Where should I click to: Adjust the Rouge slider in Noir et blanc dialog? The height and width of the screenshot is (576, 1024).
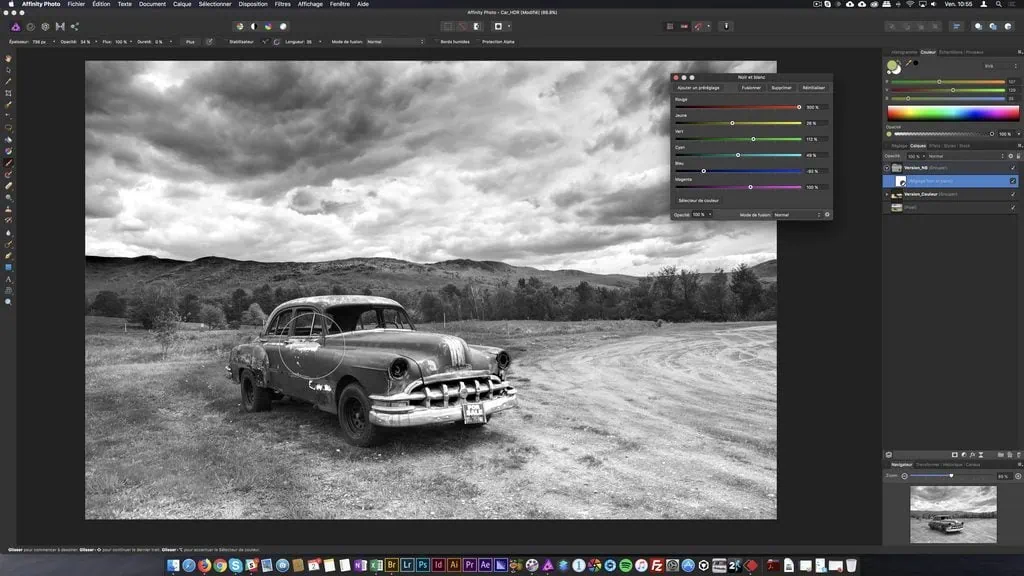(x=798, y=107)
